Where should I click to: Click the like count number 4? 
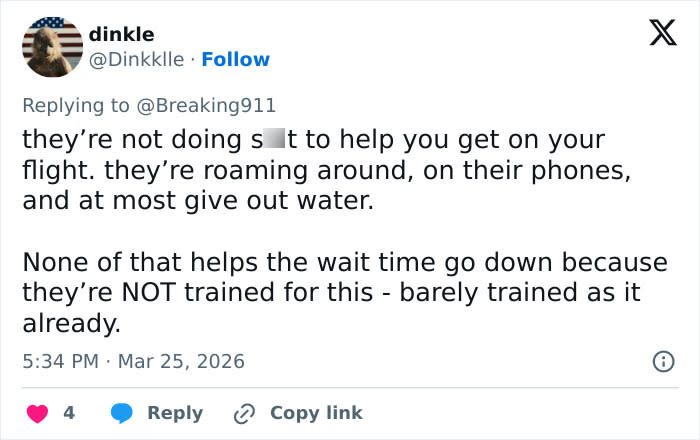69,412
